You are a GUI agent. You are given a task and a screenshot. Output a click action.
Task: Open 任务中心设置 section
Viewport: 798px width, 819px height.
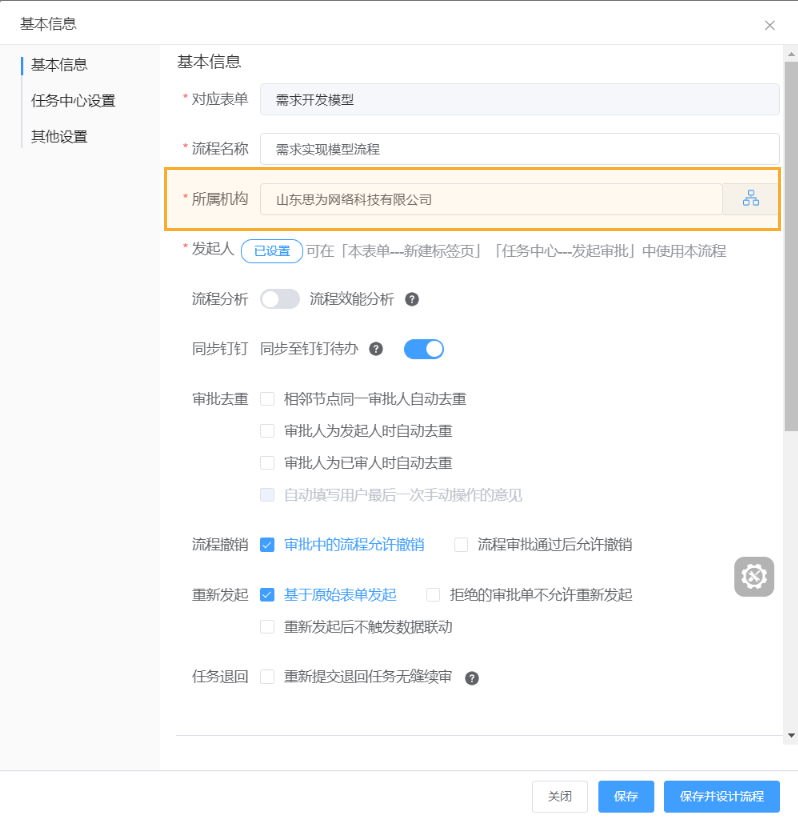73,100
